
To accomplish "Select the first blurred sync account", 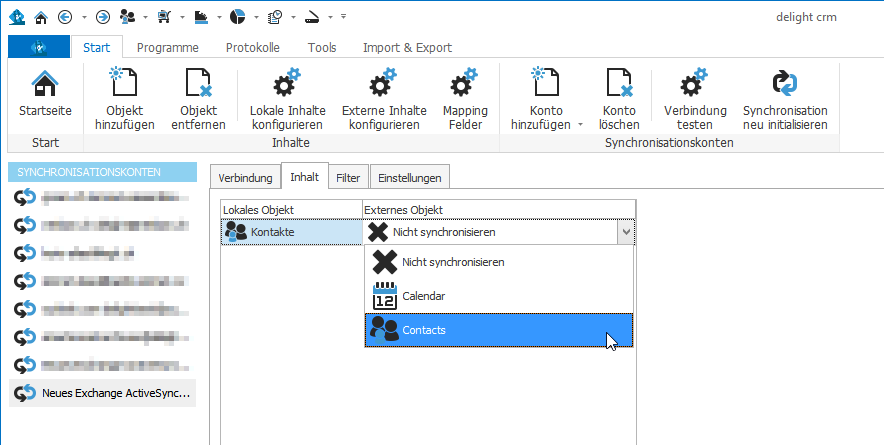I will point(103,197).
